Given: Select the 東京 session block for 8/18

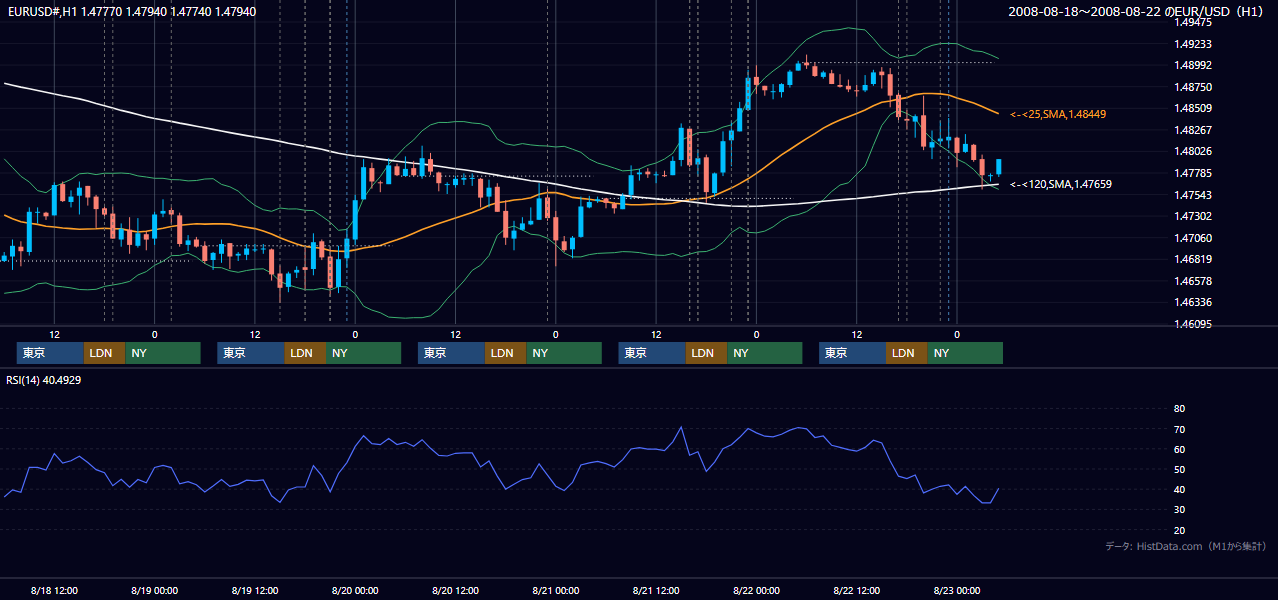Looking at the screenshot, I should 50,353.
